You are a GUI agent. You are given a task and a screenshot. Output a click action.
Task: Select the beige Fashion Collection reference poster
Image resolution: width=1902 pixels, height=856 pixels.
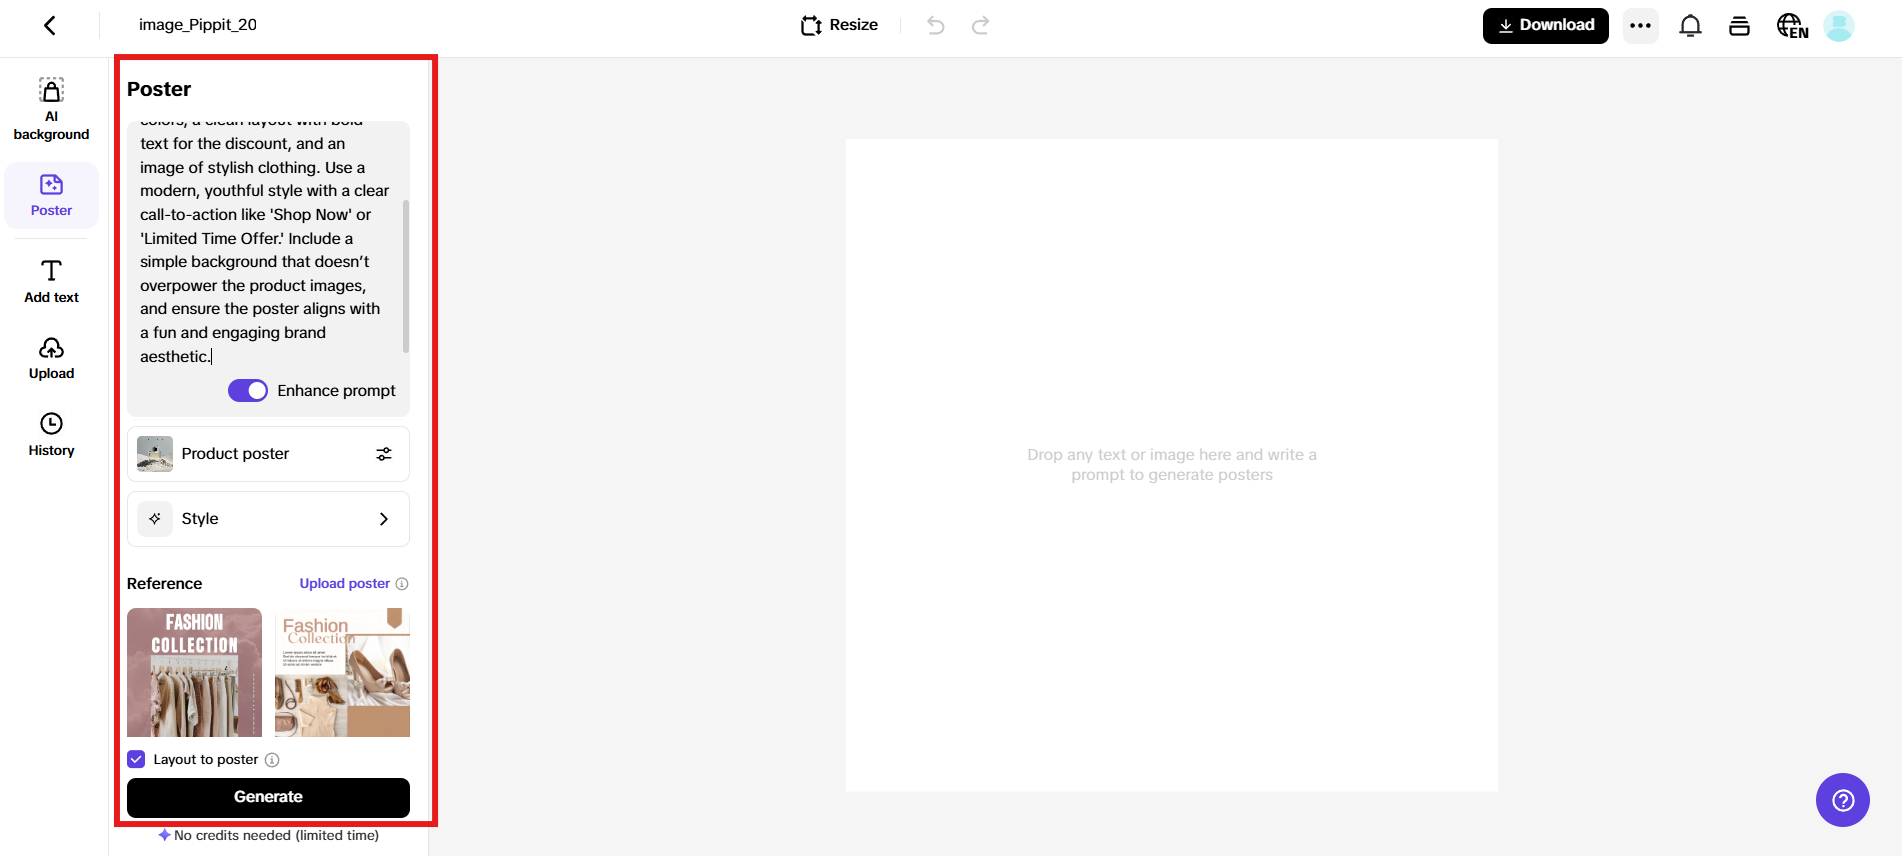click(342, 672)
